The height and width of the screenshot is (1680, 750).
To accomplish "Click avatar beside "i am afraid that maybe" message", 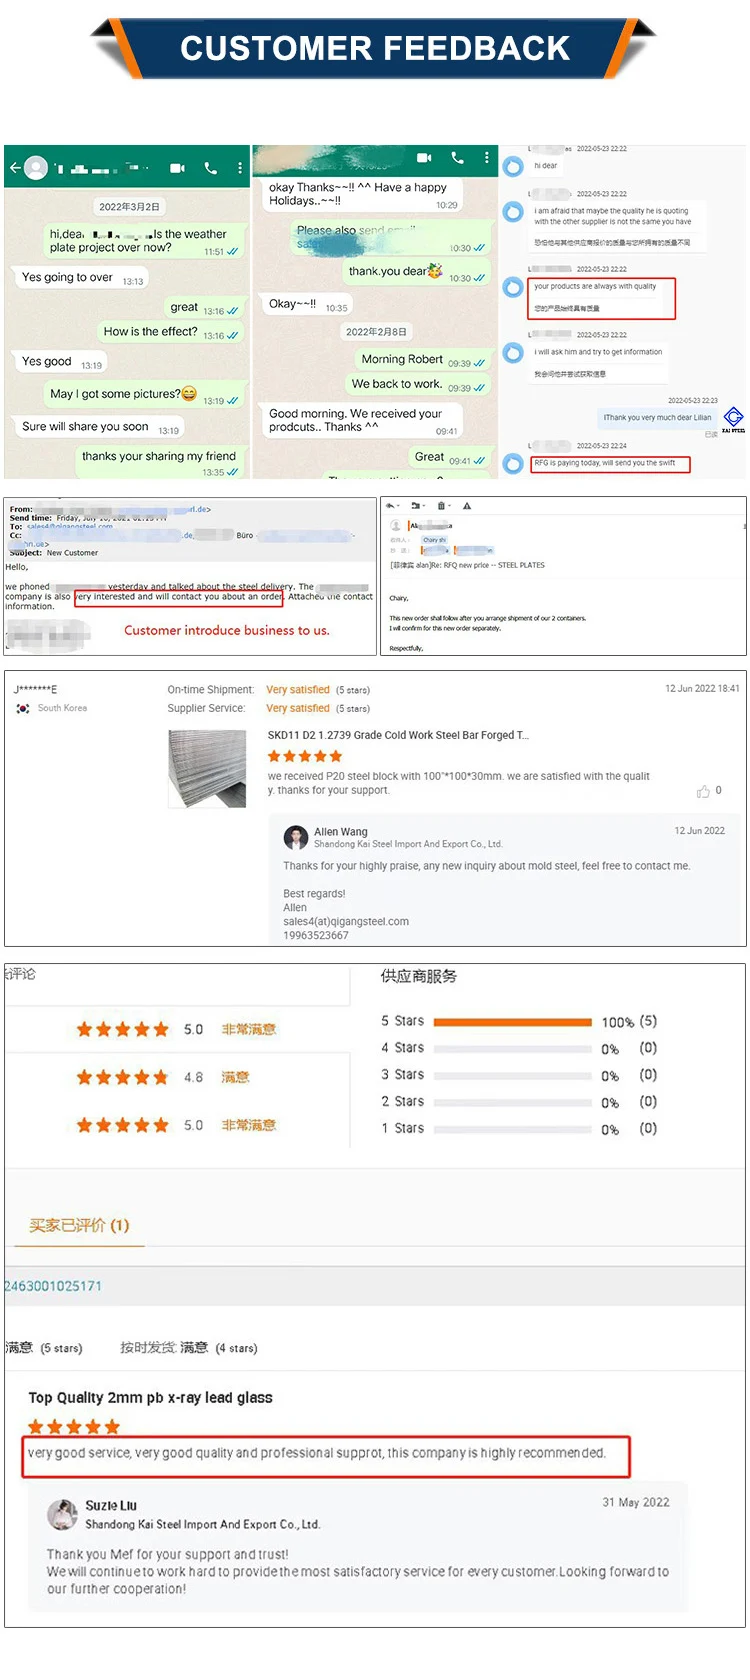I will pyautogui.click(x=513, y=212).
